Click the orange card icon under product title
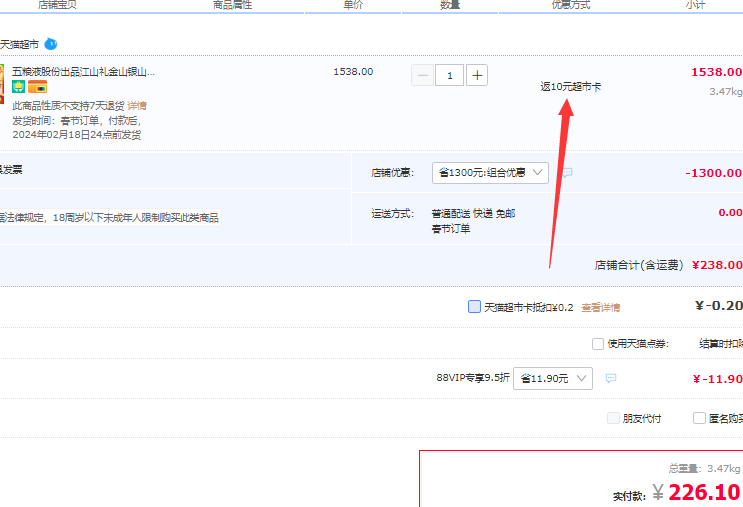The height and width of the screenshot is (507, 743). [x=37, y=87]
